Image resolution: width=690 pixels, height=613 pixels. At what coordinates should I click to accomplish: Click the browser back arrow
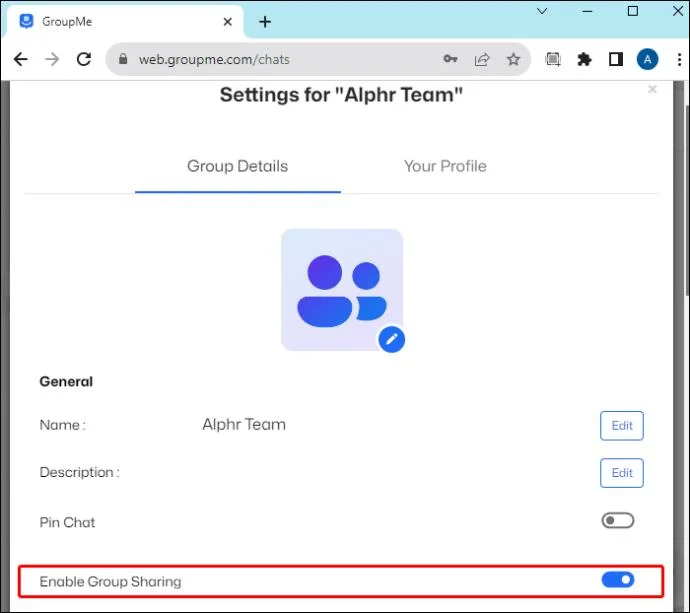click(x=21, y=59)
